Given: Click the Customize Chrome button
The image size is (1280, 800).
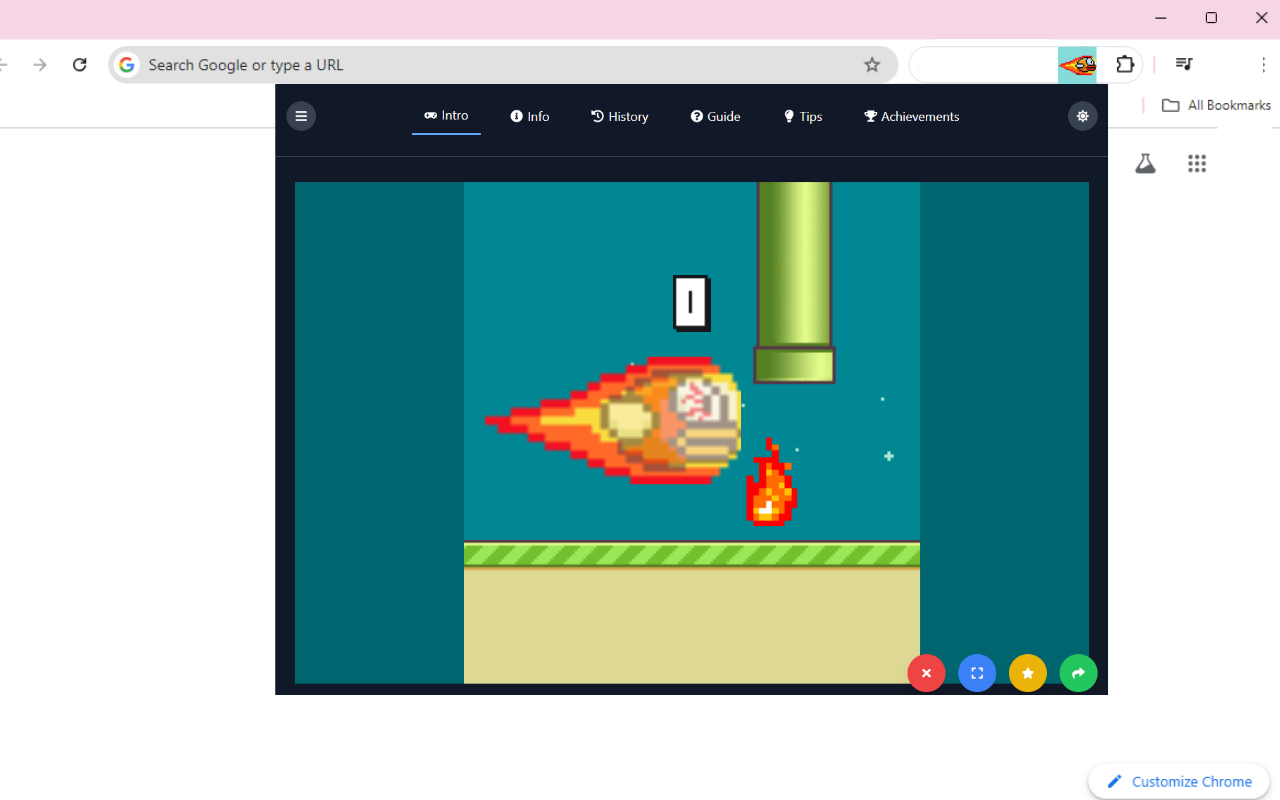Looking at the screenshot, I should pyautogui.click(x=1178, y=781).
